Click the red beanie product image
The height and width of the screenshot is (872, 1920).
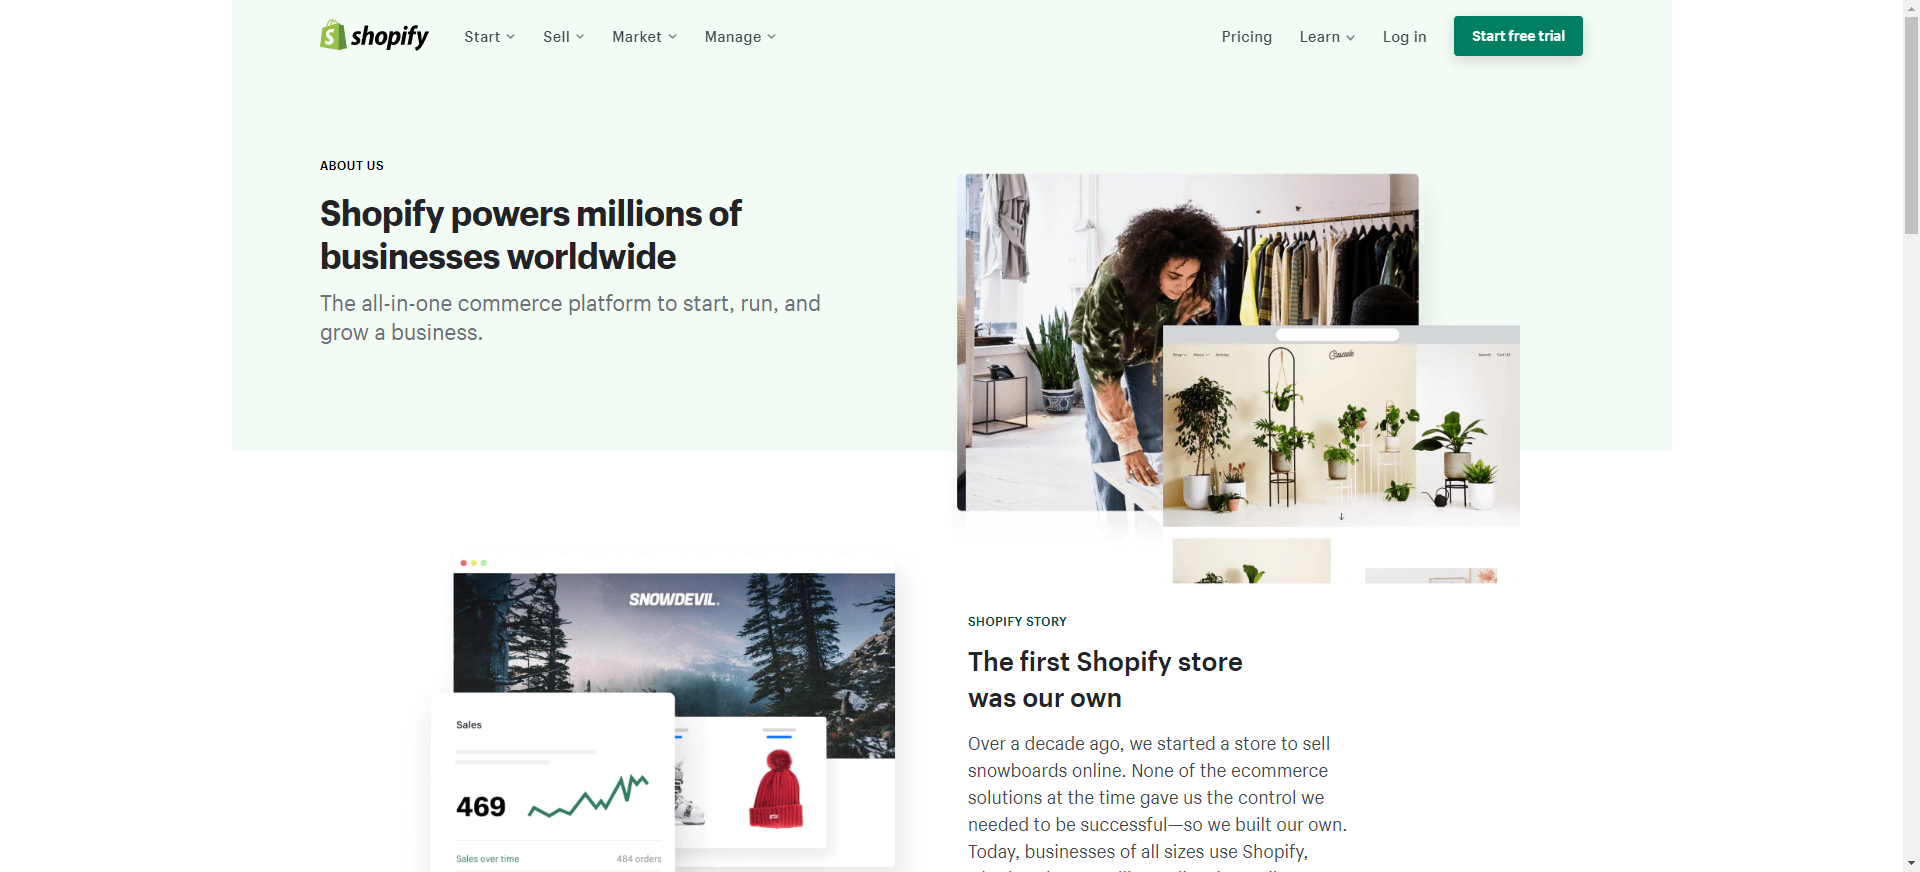pyautogui.click(x=777, y=790)
